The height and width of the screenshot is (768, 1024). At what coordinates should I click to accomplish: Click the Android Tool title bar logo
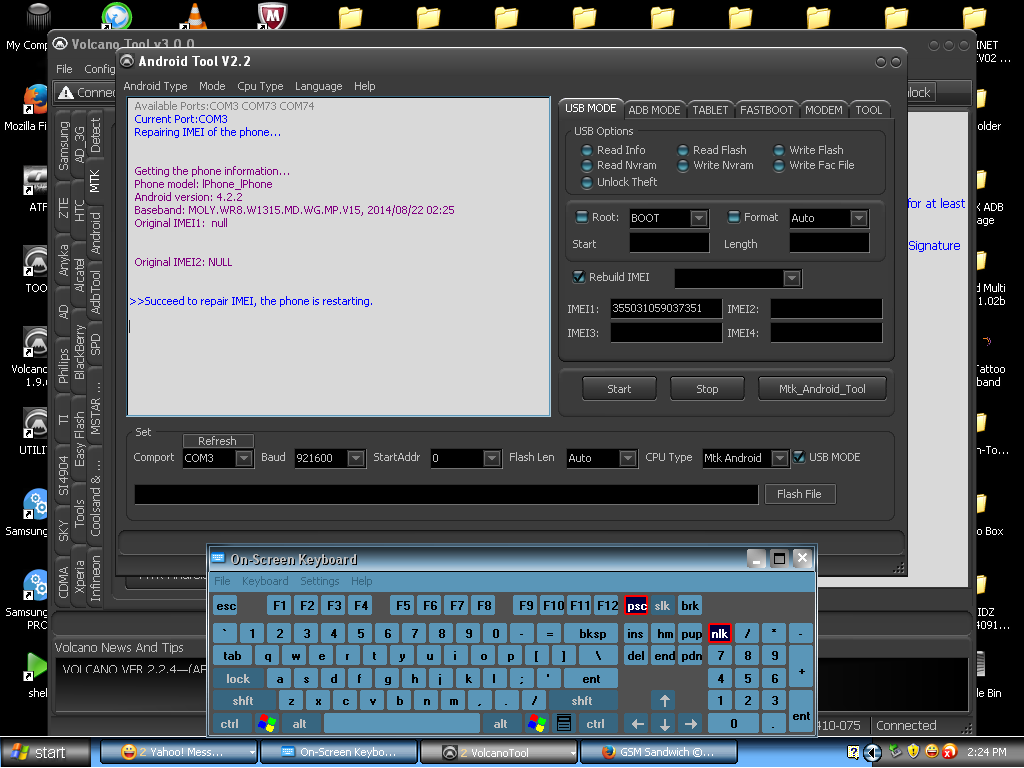click(x=127, y=61)
